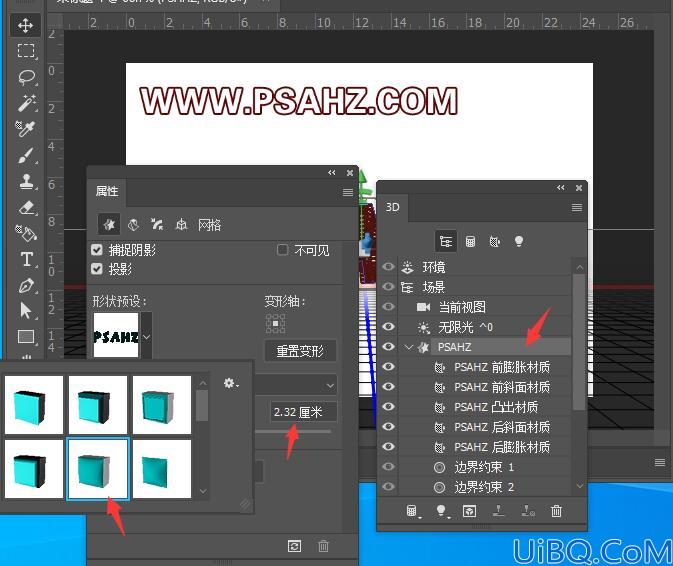Delete selected object in 3D panel
Image resolution: width=673 pixels, height=566 pixels.
click(556, 511)
